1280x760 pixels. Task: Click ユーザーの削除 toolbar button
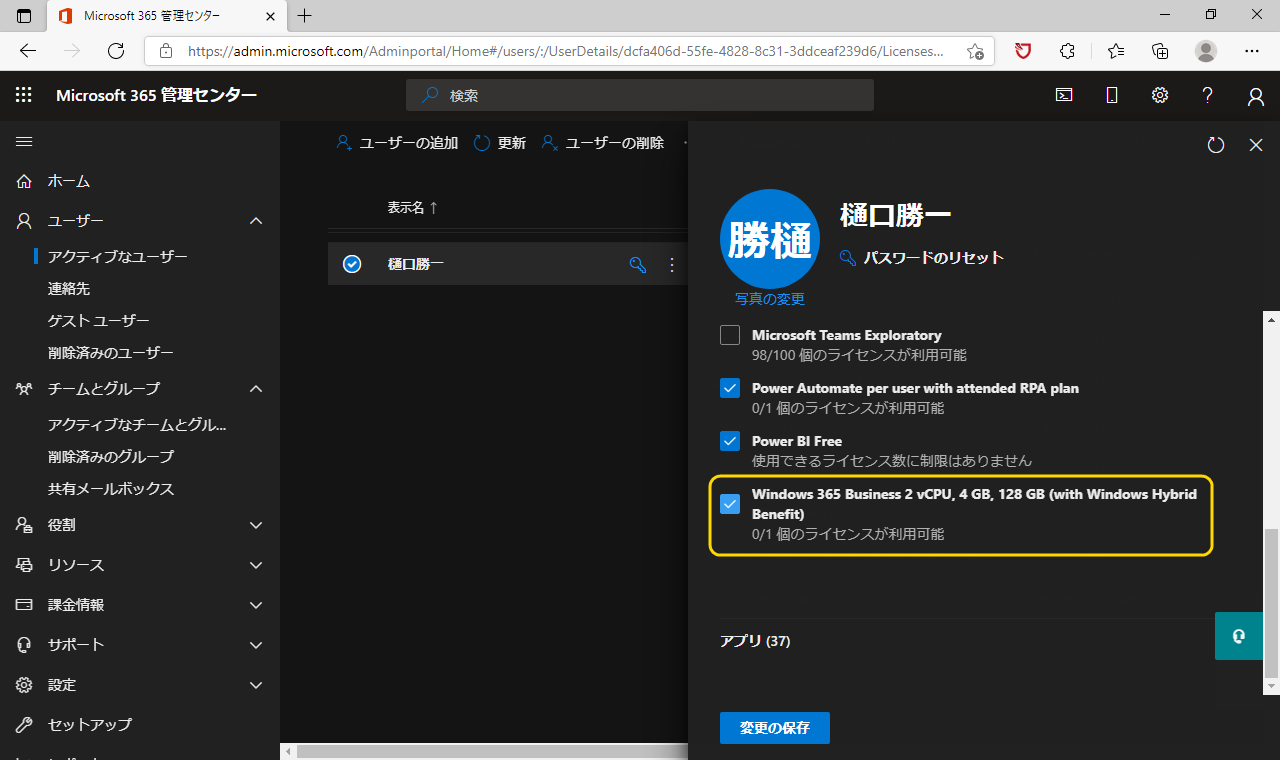coord(603,143)
